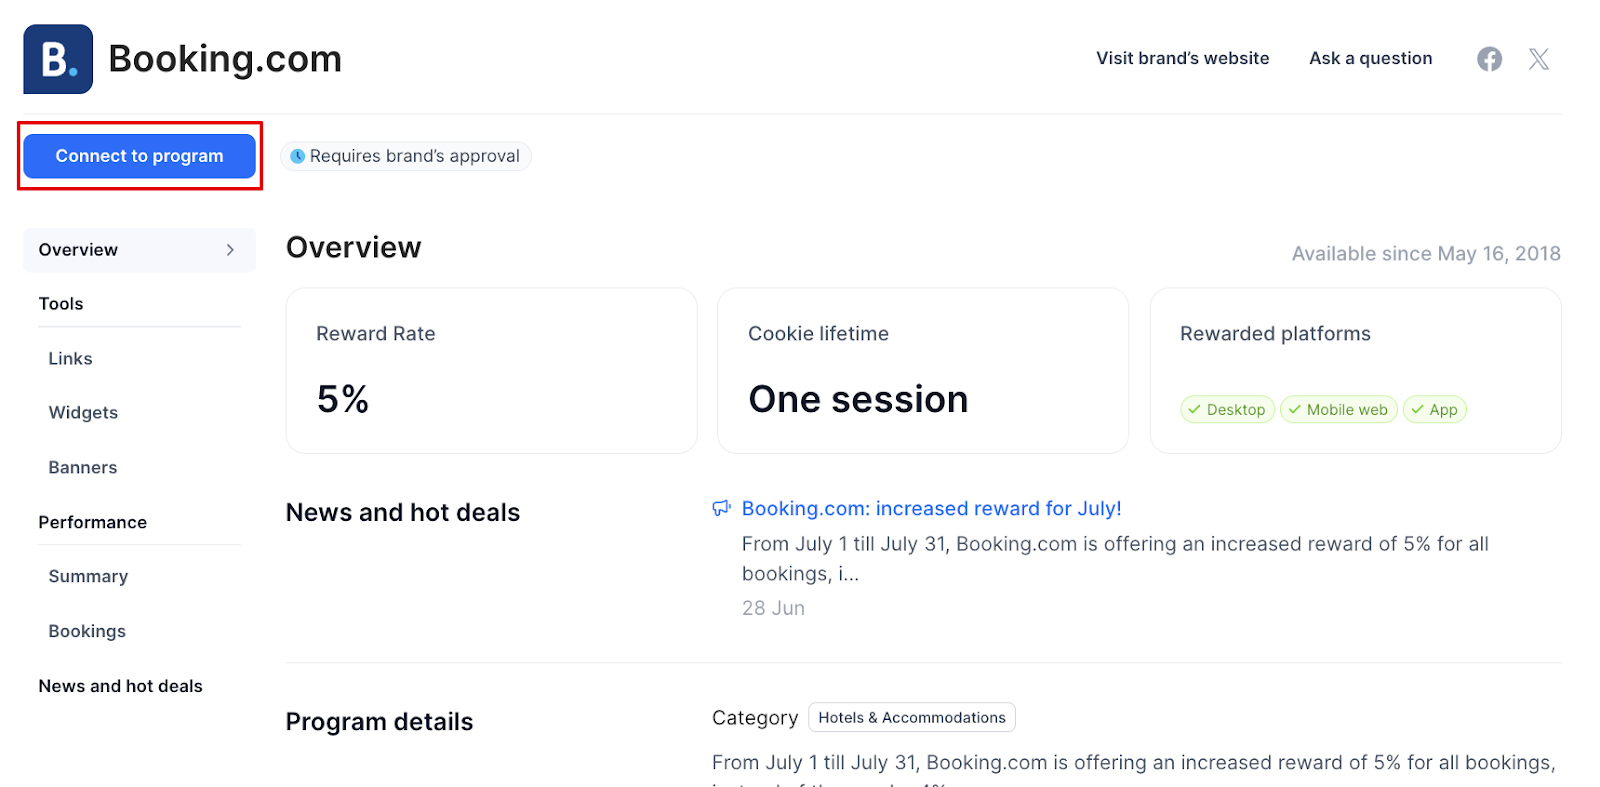Image resolution: width=1600 pixels, height=787 pixels.
Task: Select Bookings in the sidebar
Action: [x=87, y=631]
